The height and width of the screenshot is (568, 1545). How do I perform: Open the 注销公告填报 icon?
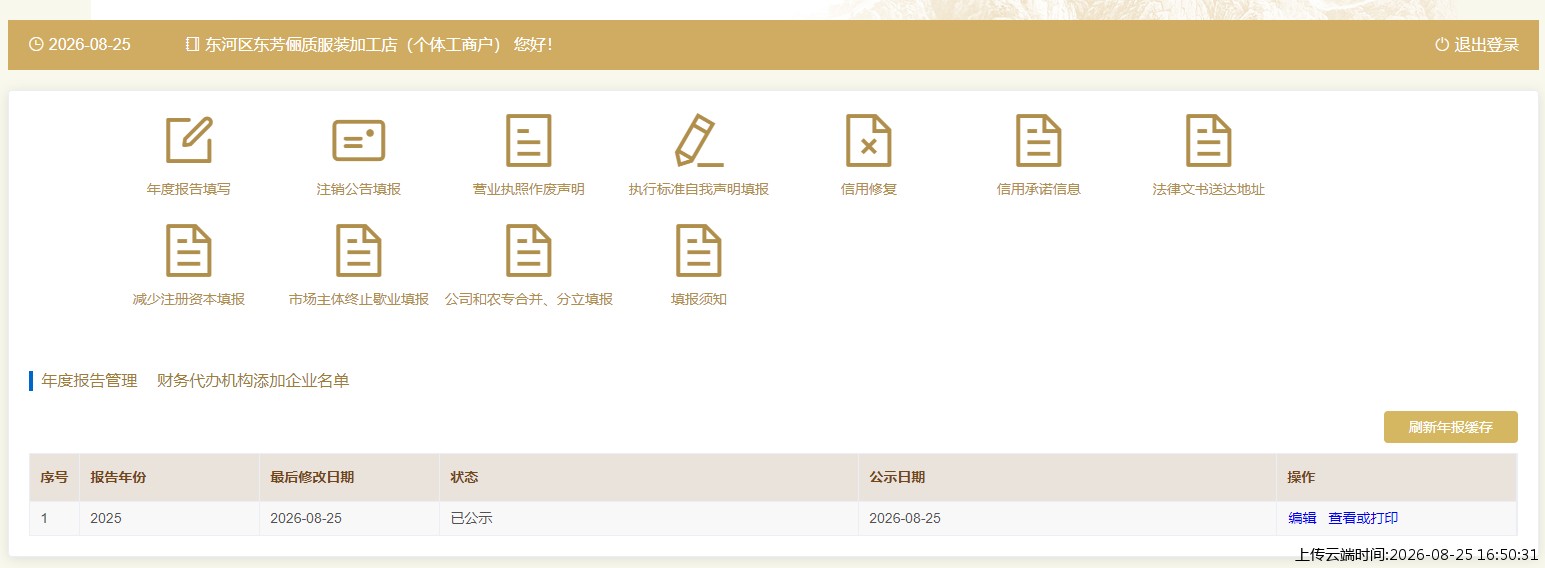click(359, 140)
